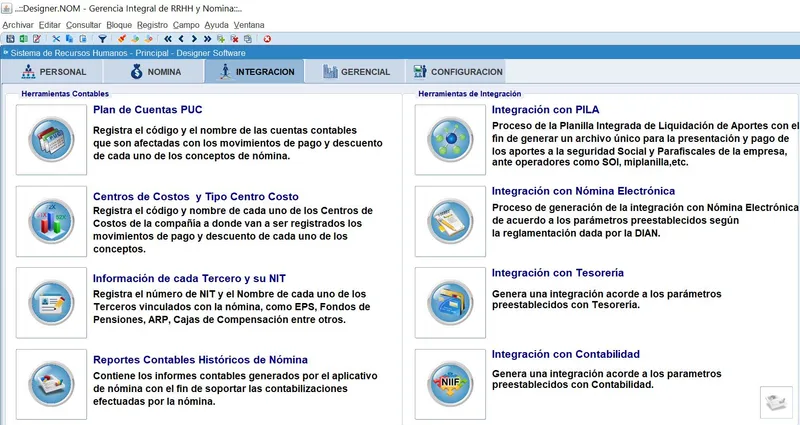Viewport: 800px width, 425px height.
Task: Select the INTEGRACION tab
Action: pos(255,71)
